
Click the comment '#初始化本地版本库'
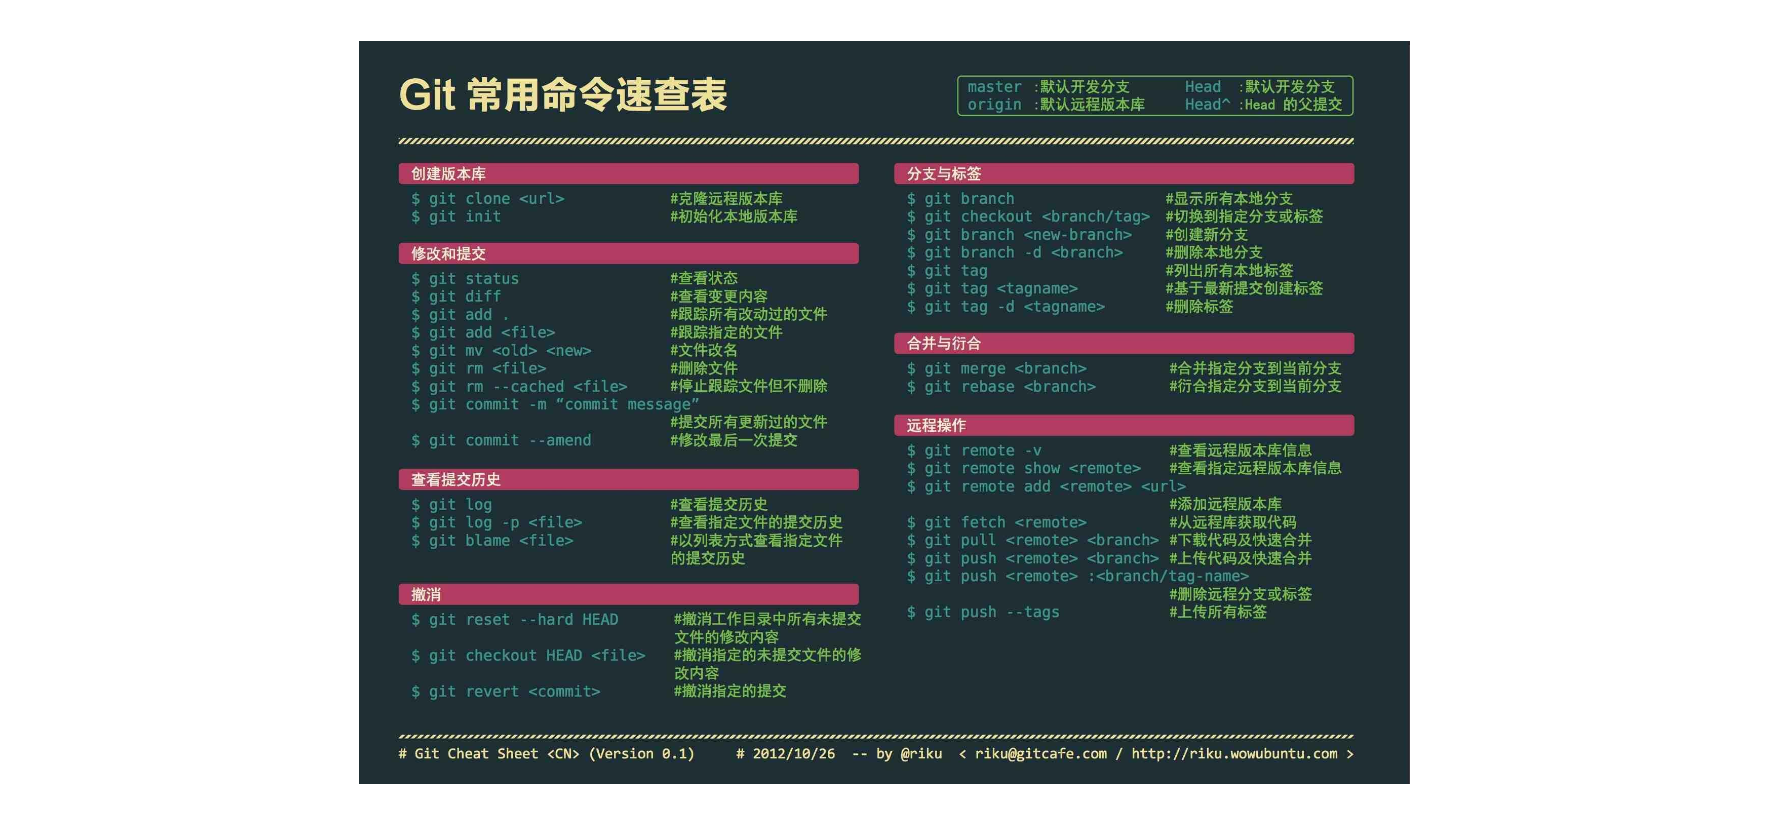coord(734,217)
